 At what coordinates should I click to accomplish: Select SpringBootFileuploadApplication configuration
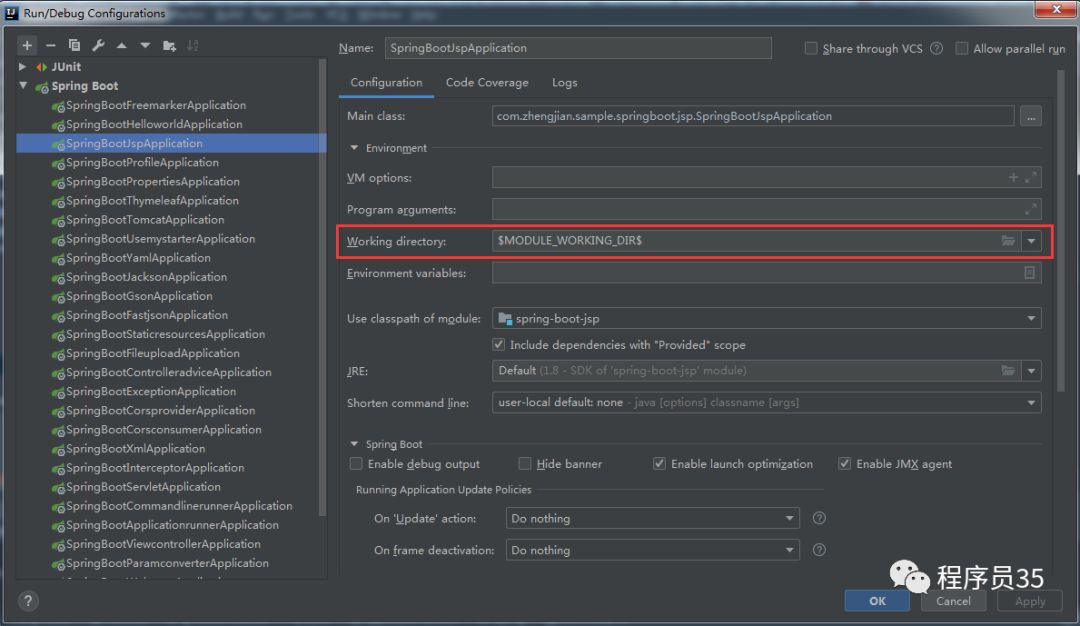point(153,353)
